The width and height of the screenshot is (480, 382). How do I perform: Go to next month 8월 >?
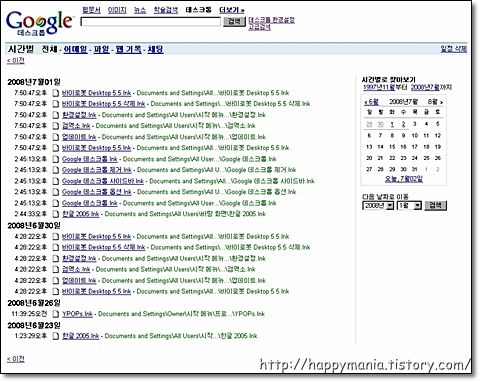tap(435, 102)
